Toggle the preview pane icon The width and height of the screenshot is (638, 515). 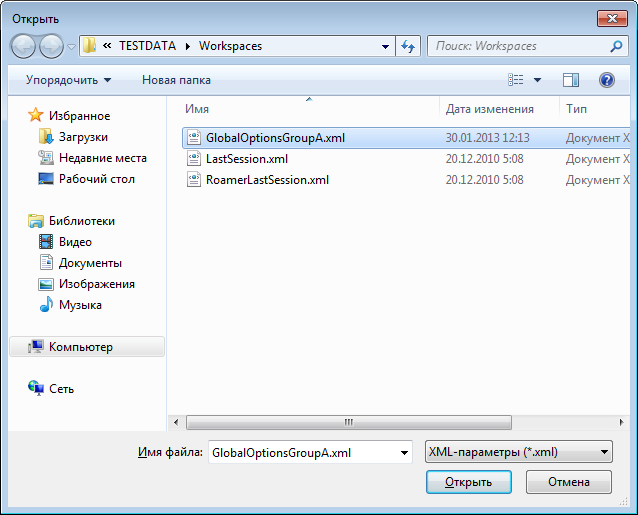click(571, 80)
